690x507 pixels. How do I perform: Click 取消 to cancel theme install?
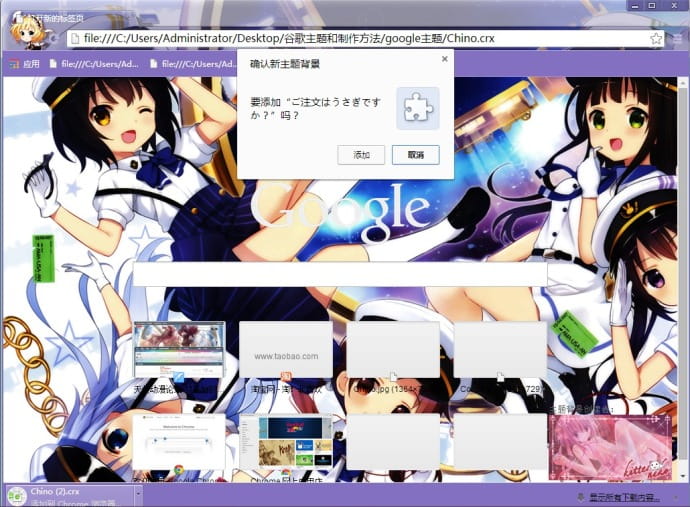[415, 155]
